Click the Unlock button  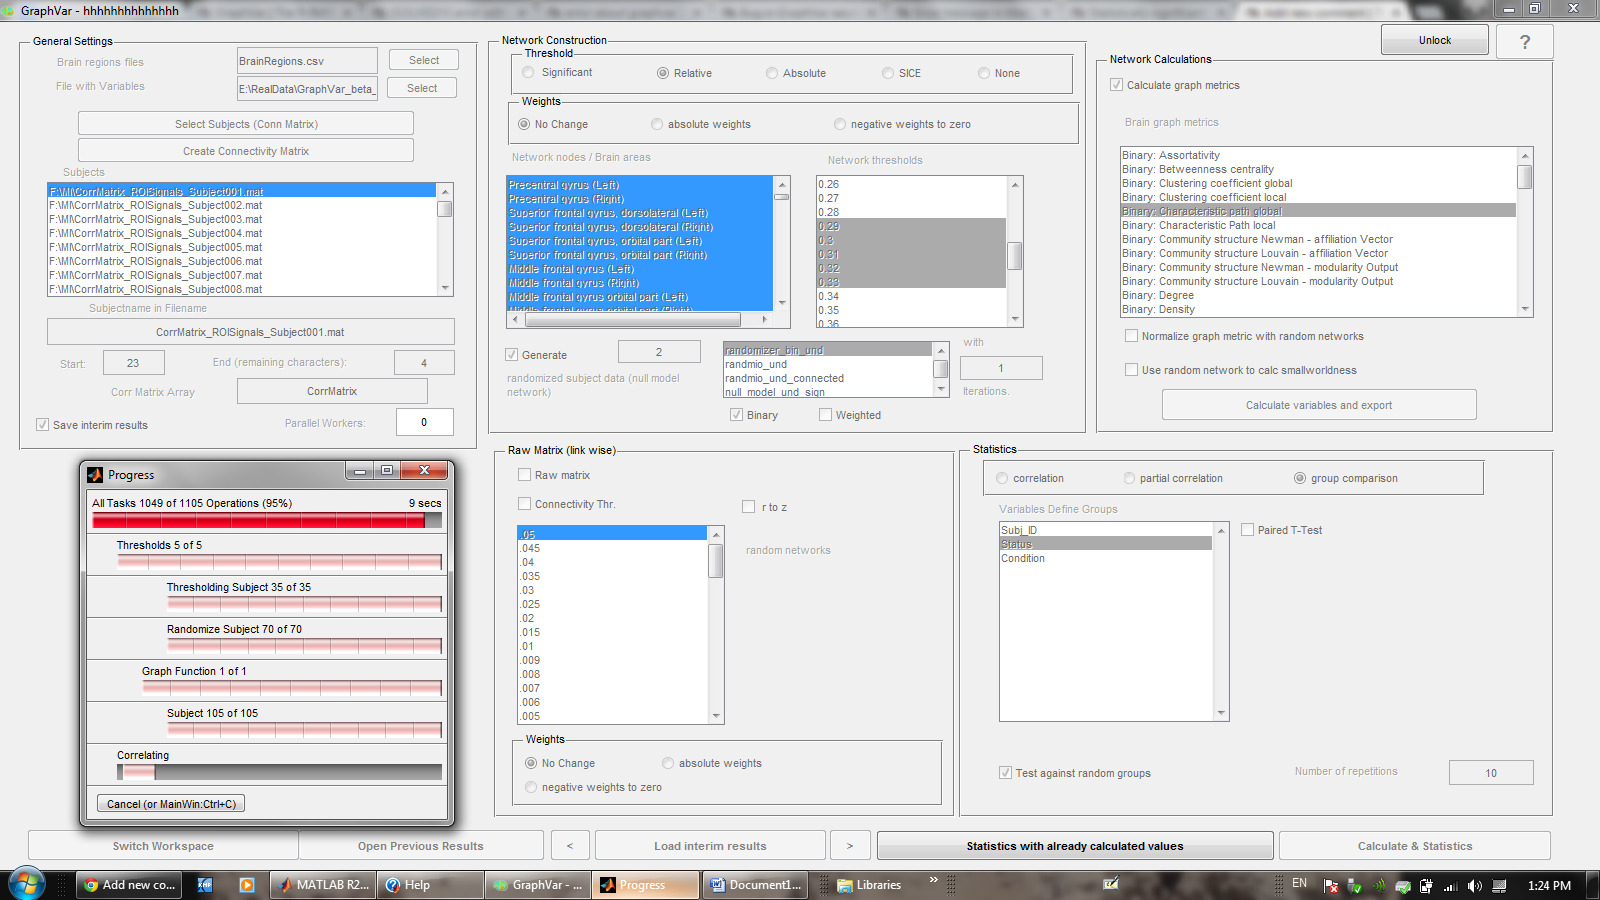point(1434,41)
